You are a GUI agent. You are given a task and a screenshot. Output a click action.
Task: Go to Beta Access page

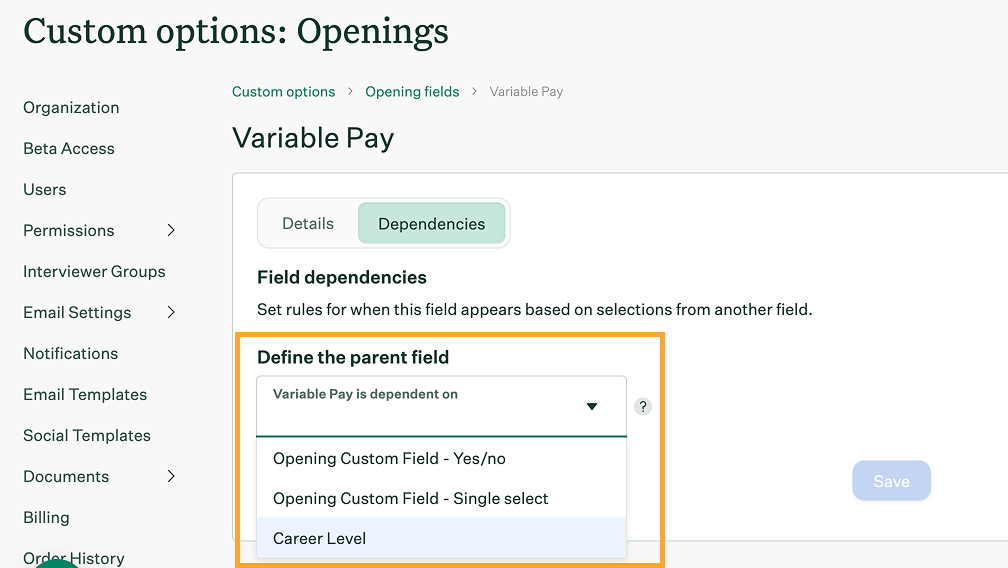click(69, 149)
